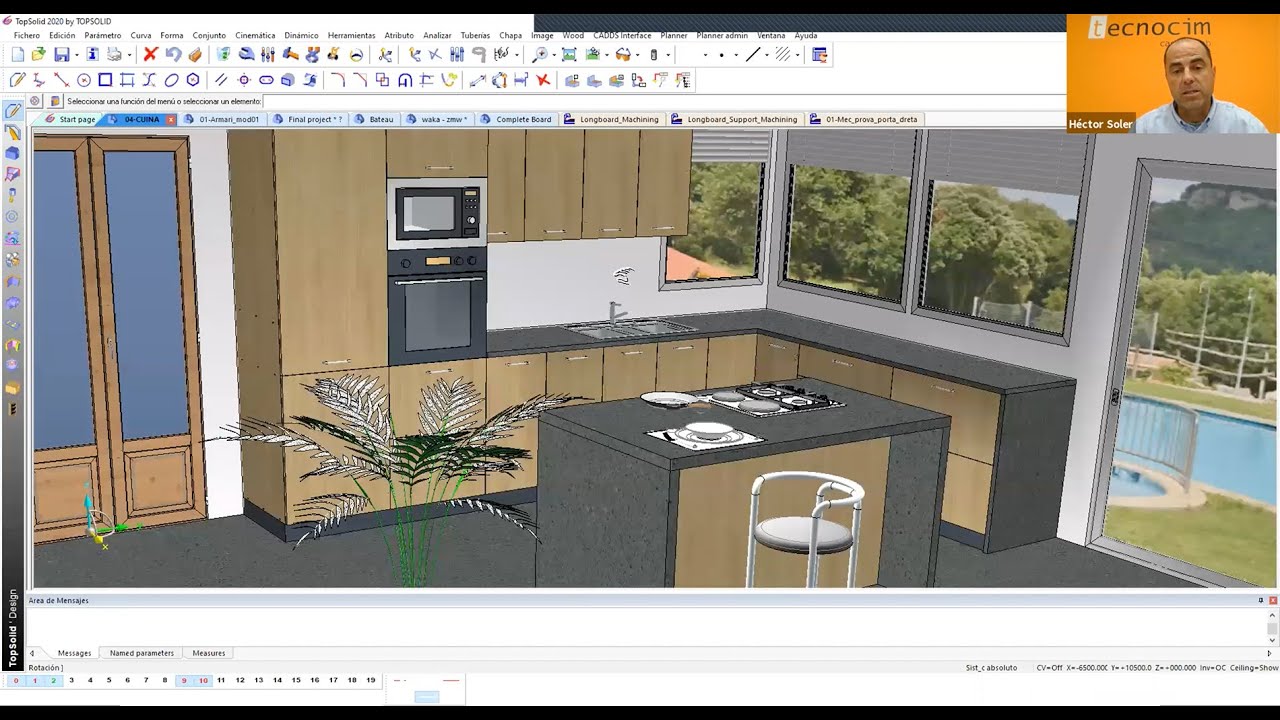Select the parallel lines tool
This screenshot has height=720, width=1280.
tap(221, 80)
